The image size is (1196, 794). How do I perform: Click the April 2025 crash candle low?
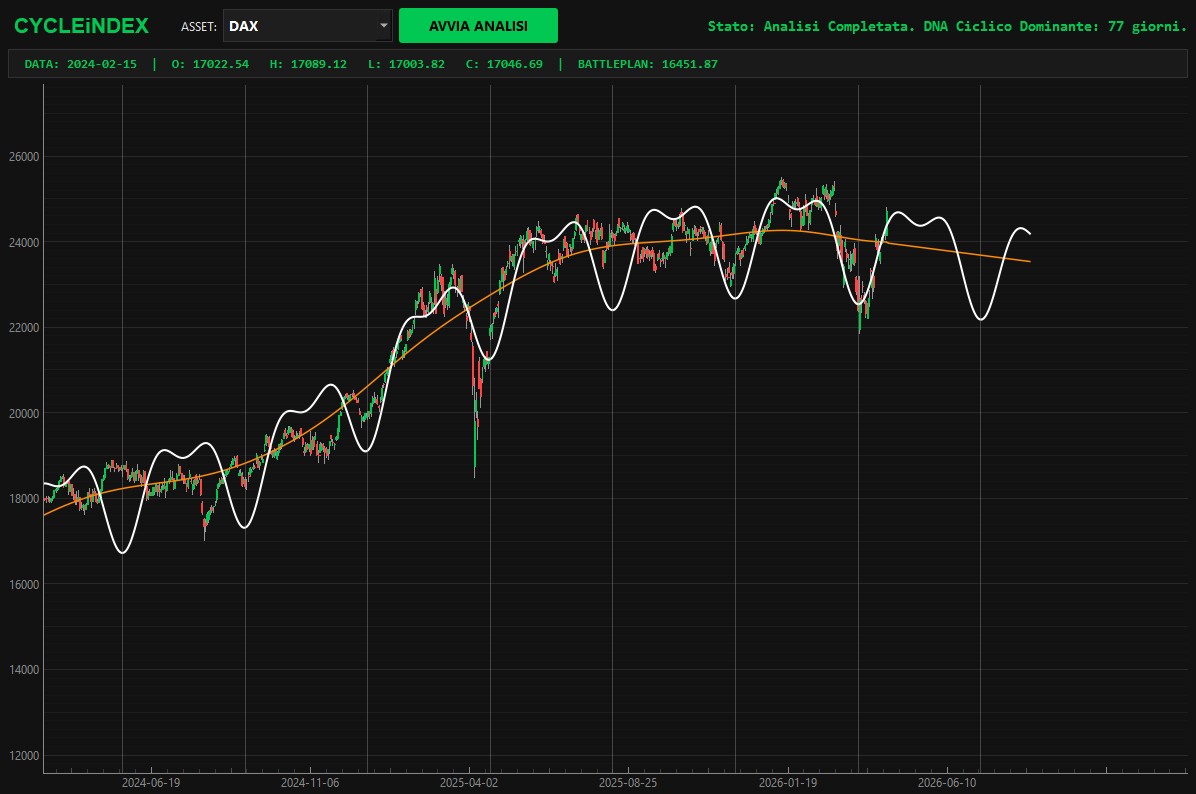474,474
